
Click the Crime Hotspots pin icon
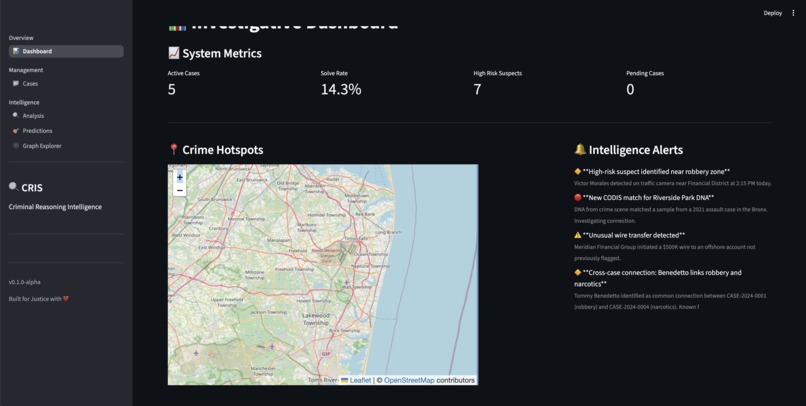pyautogui.click(x=174, y=150)
